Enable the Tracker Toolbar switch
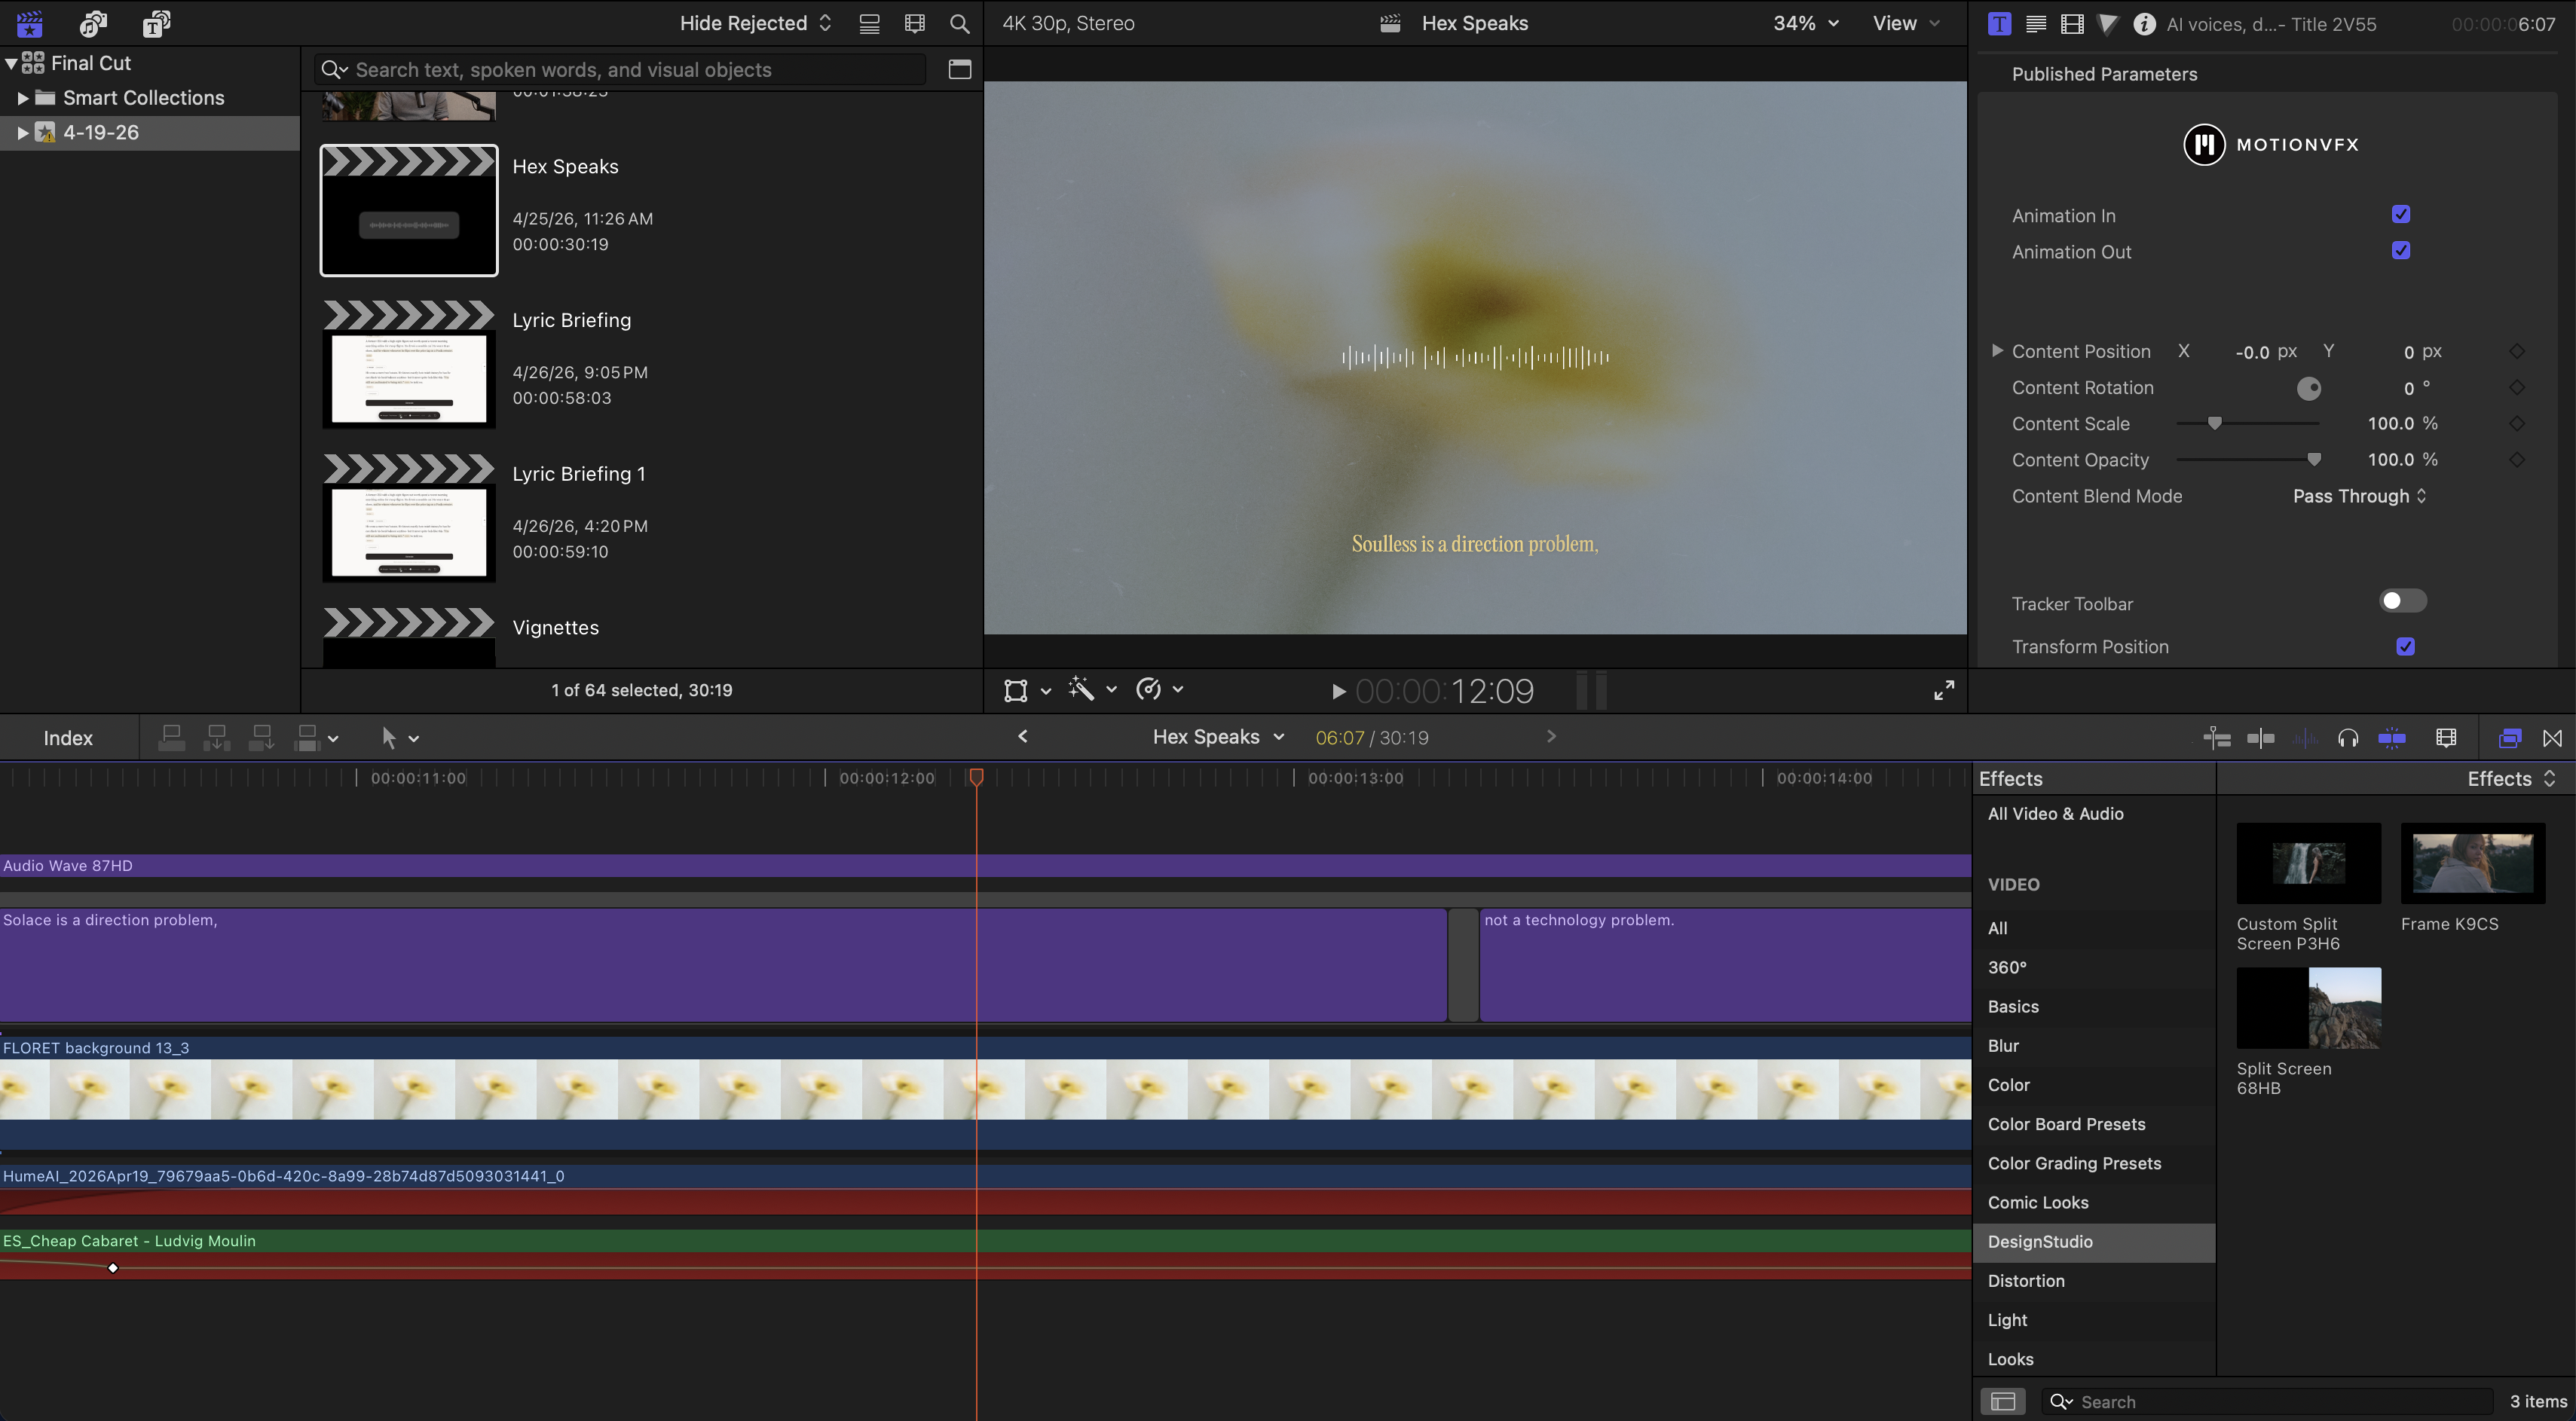Viewport: 2576px width, 1421px height. tap(2402, 601)
